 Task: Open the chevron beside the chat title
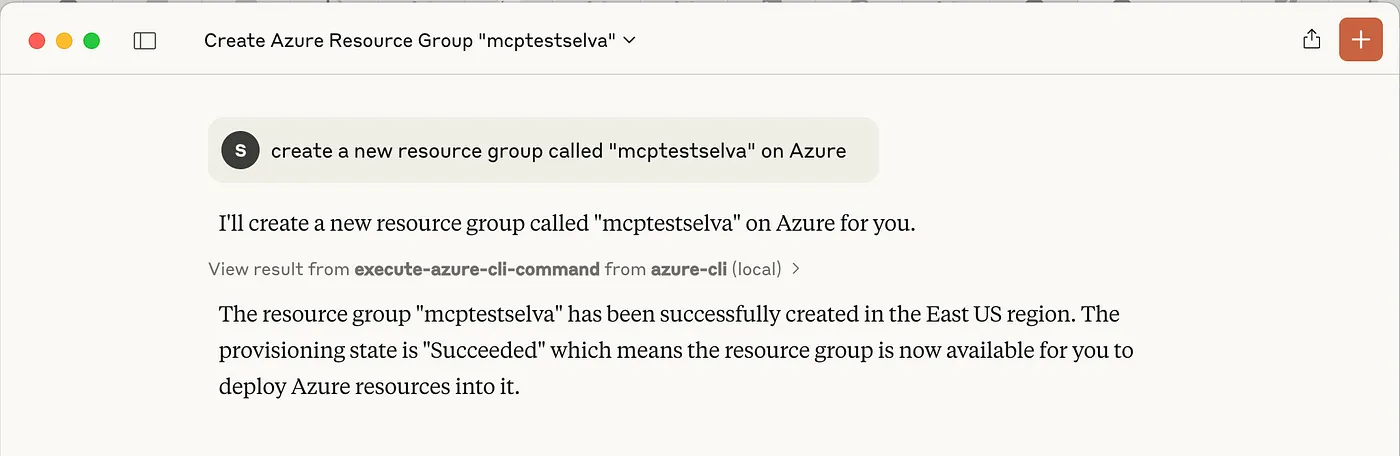(629, 41)
